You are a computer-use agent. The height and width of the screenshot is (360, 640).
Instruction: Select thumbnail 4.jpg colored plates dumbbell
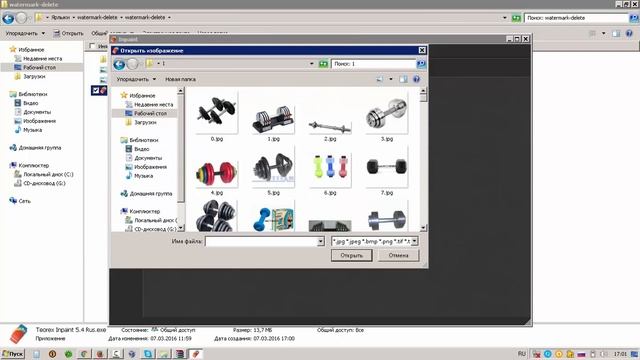[x=216, y=171]
